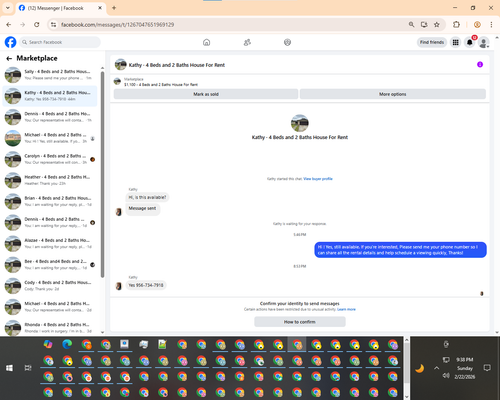This screenshot has height=400, width=500.
Task: Click the purple icon in the chat header
Action: click(480, 64)
